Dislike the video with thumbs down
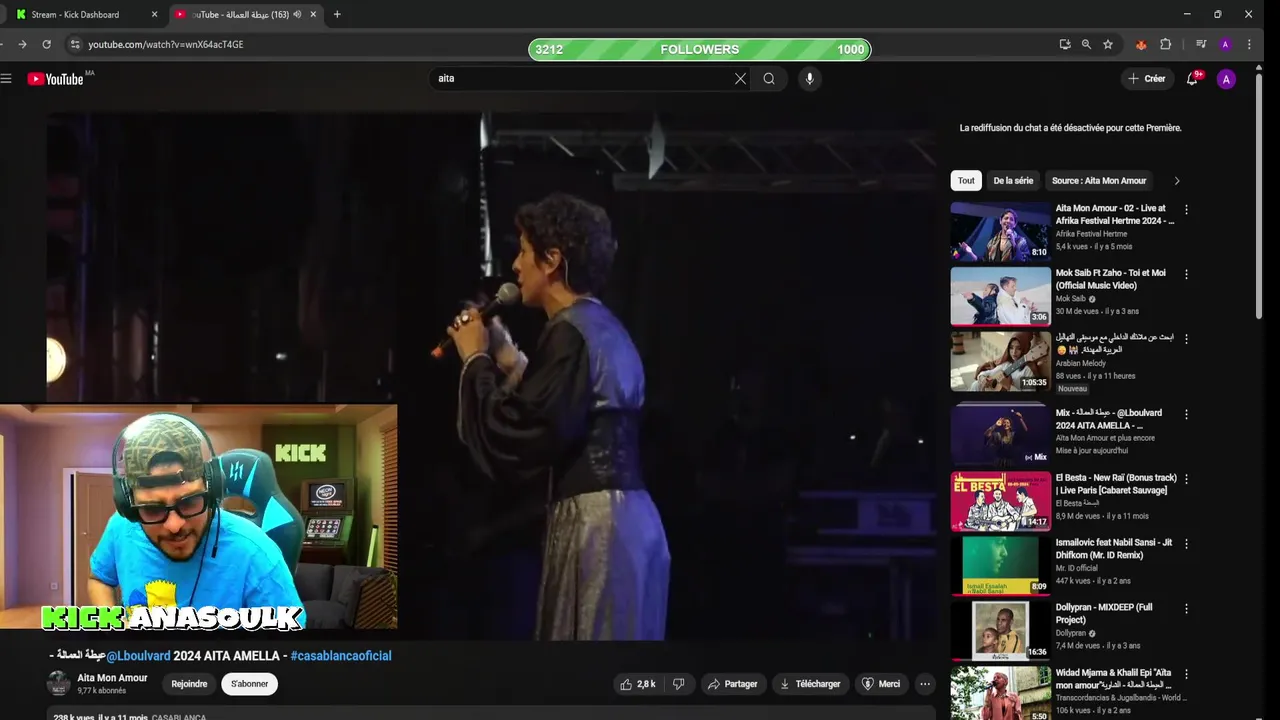Screen dimensions: 1280x720 [x=679, y=684]
